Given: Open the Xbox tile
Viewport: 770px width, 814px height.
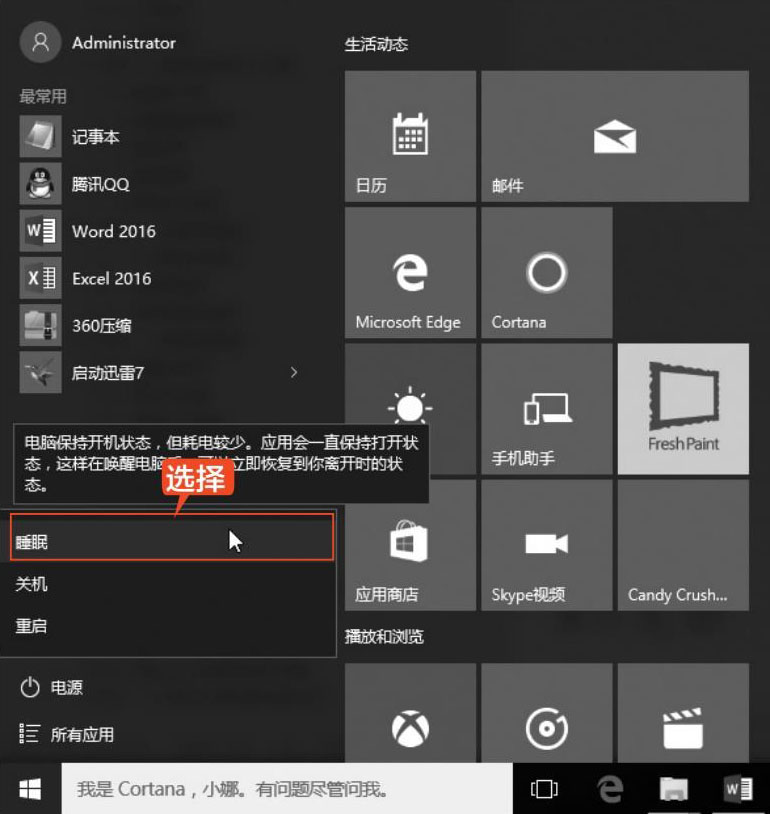Looking at the screenshot, I should (410, 713).
